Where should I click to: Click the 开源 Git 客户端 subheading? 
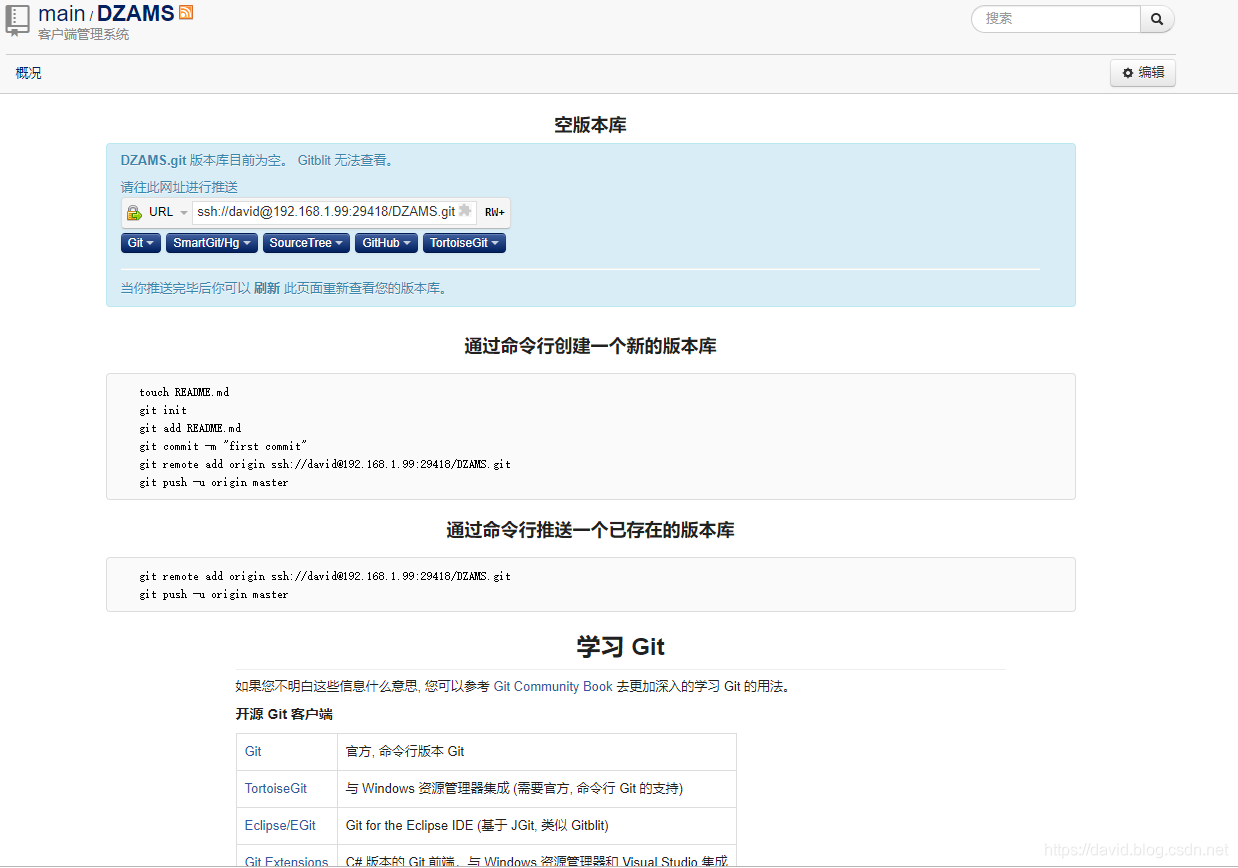click(284, 714)
